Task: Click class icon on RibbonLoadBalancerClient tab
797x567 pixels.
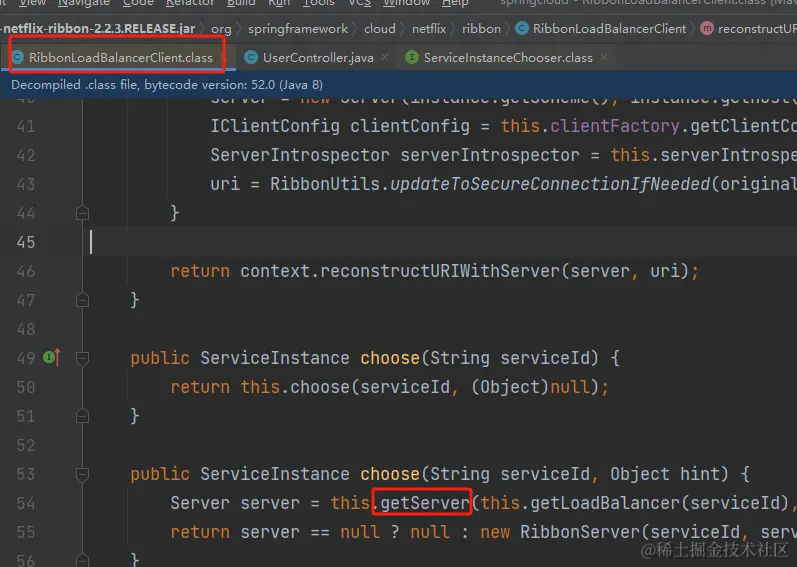Action: 18,57
